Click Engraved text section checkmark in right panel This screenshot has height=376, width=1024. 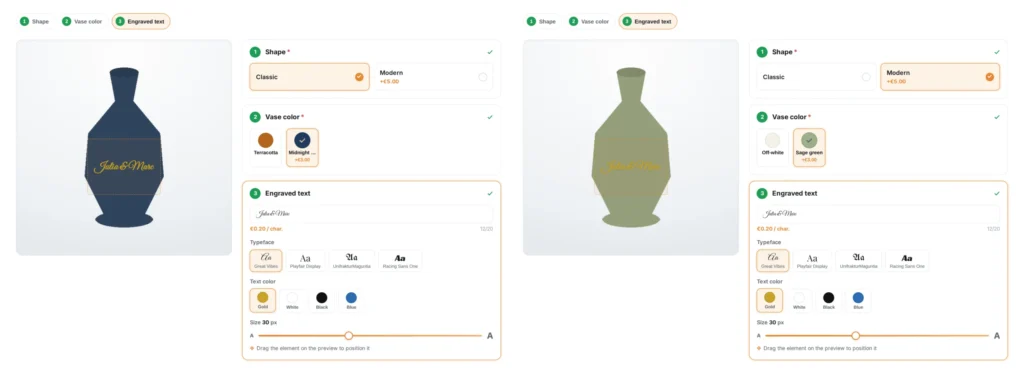click(x=997, y=193)
